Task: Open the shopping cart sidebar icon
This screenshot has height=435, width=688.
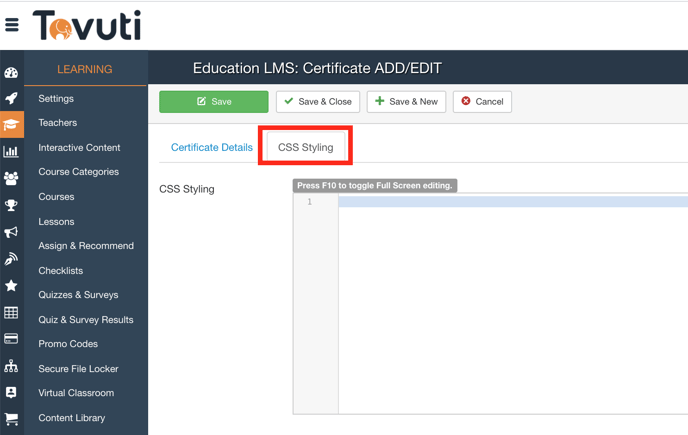Action: (x=11, y=419)
